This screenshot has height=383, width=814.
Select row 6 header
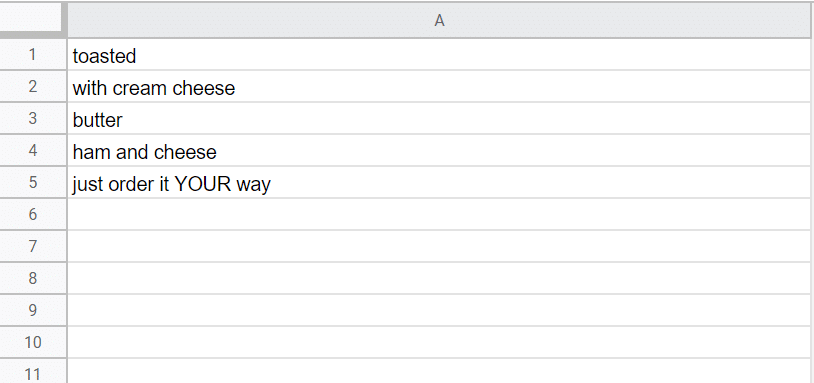33,215
